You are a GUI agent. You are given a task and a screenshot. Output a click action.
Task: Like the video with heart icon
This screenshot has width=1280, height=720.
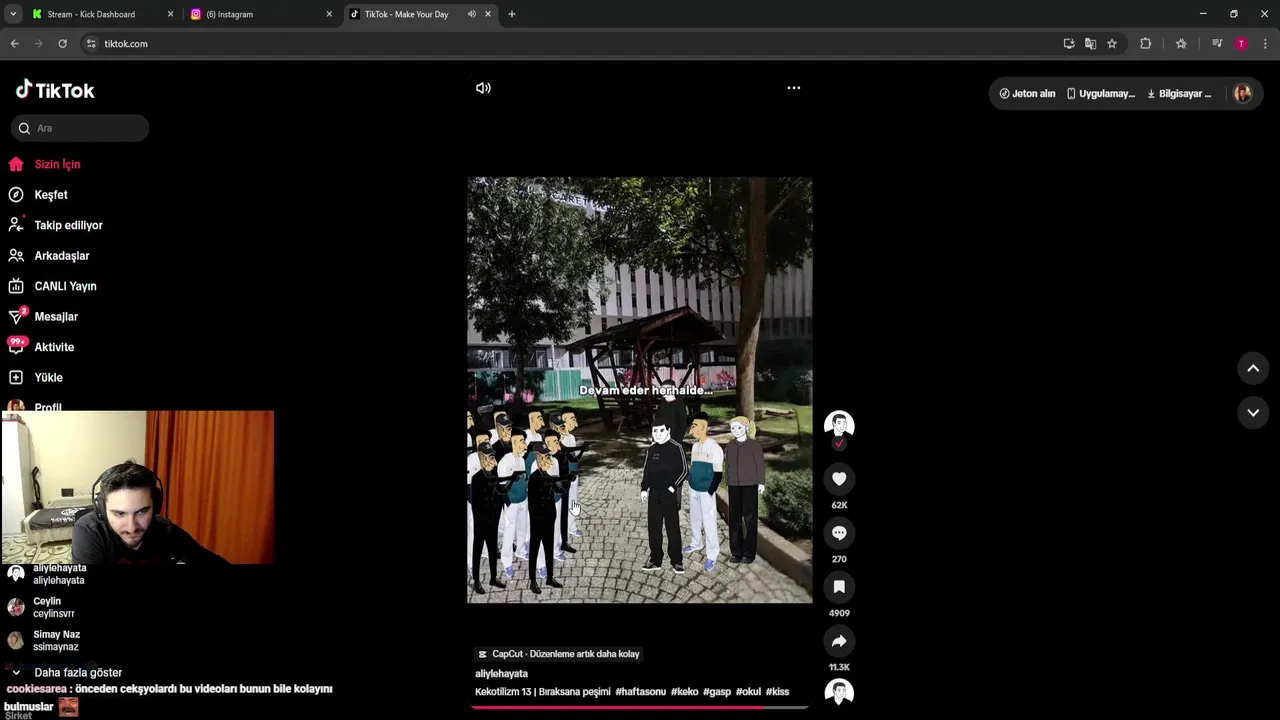point(839,479)
